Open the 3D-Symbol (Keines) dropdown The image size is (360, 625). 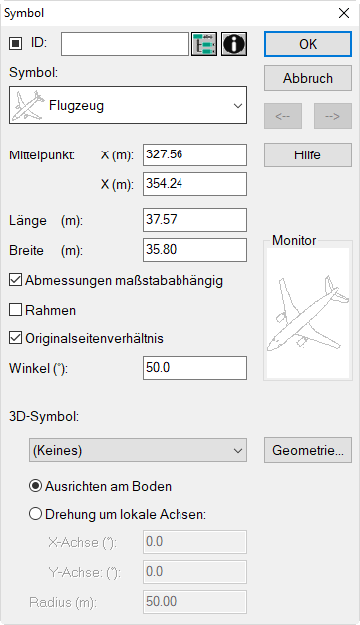tap(138, 450)
